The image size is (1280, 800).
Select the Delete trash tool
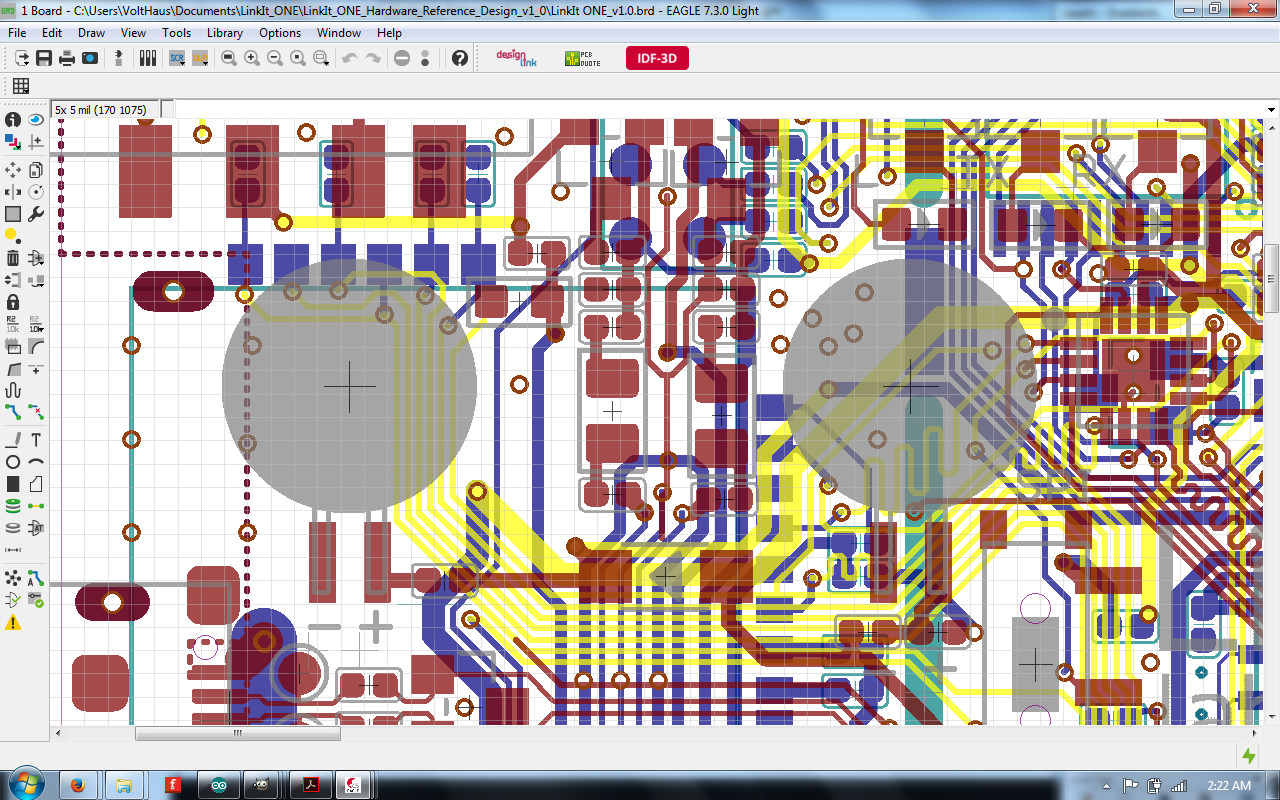pyautogui.click(x=13, y=258)
